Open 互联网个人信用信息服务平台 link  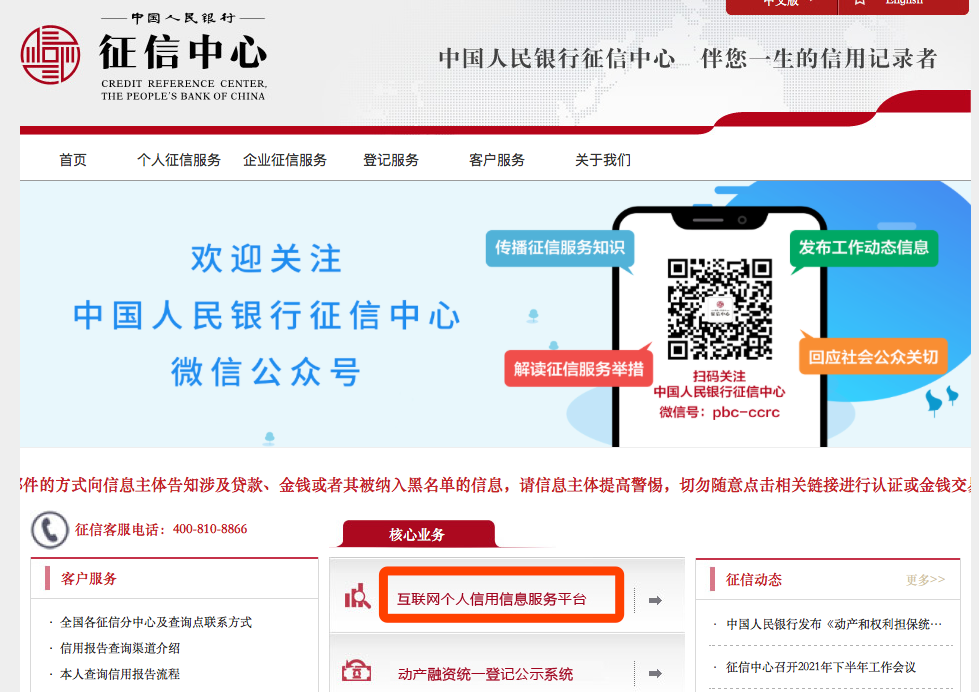click(492, 599)
